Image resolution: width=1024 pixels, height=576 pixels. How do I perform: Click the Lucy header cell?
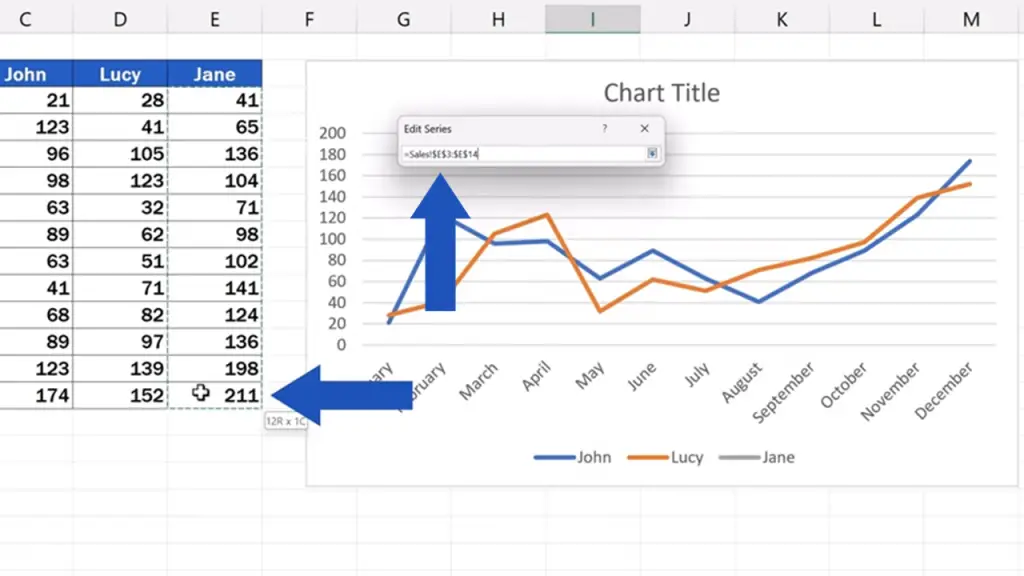(120, 74)
